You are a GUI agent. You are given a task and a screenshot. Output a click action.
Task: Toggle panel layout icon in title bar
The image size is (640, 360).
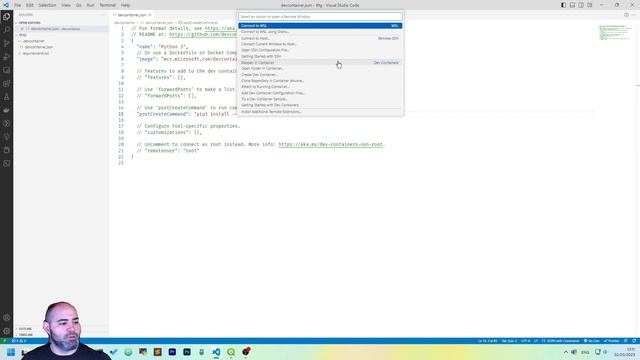click(572, 5)
